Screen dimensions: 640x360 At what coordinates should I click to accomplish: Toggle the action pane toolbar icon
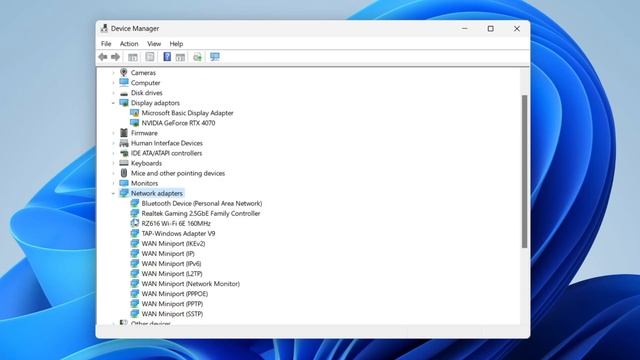click(180, 57)
